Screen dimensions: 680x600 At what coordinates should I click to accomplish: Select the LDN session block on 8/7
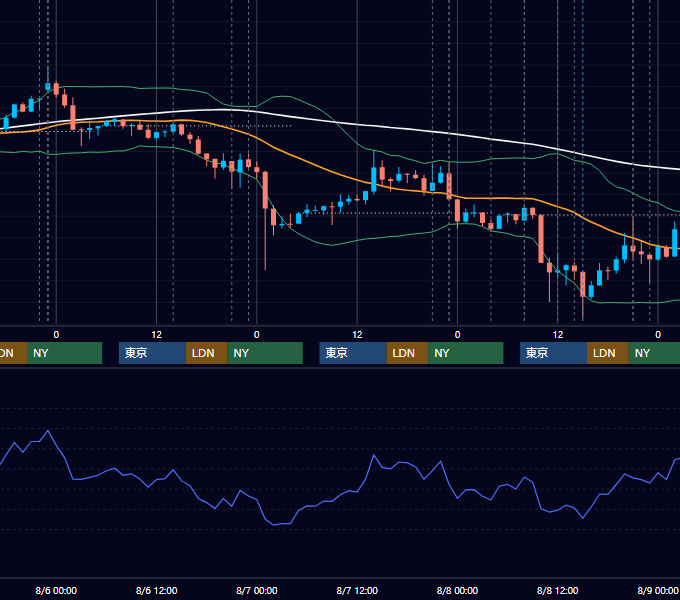click(407, 353)
